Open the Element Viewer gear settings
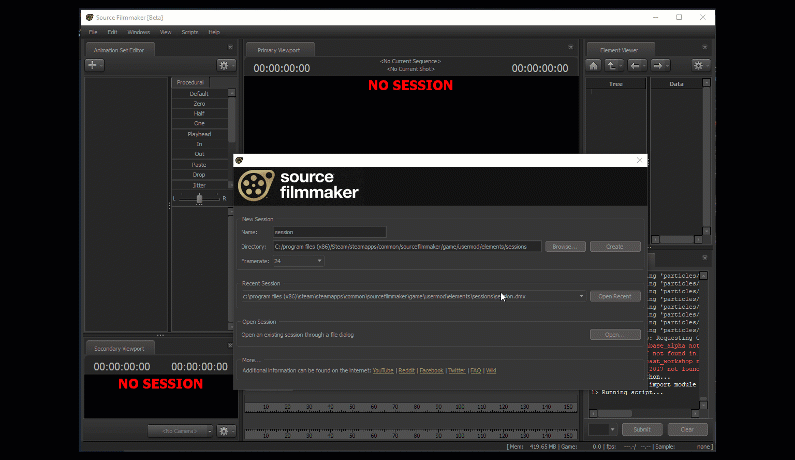 click(700, 65)
